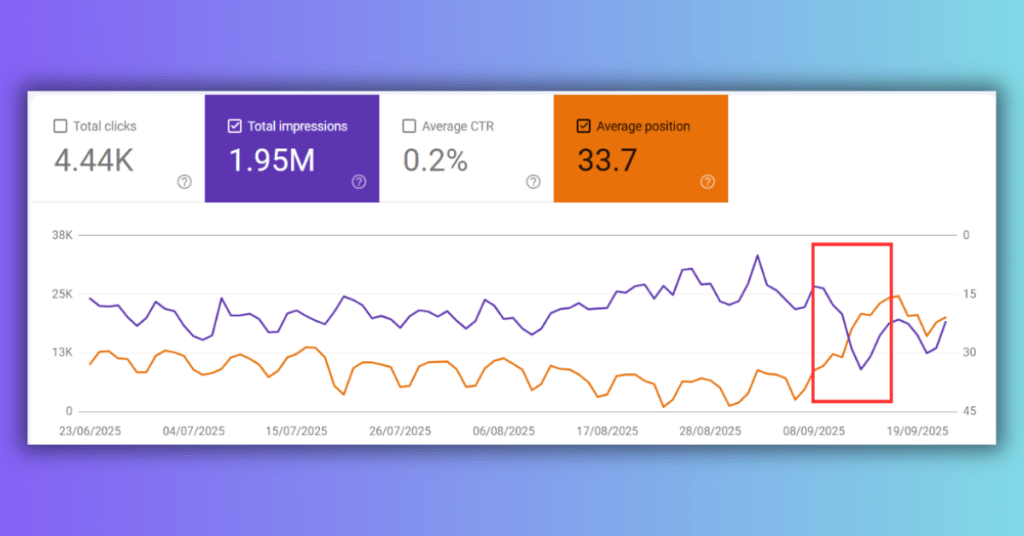Click the 19/09/2025 date on the axis
This screenshot has height=536, width=1024.
[x=917, y=431]
